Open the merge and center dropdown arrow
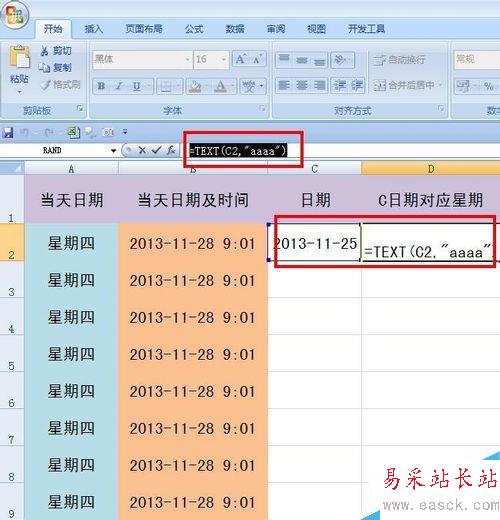The image size is (500, 520). (x=440, y=86)
